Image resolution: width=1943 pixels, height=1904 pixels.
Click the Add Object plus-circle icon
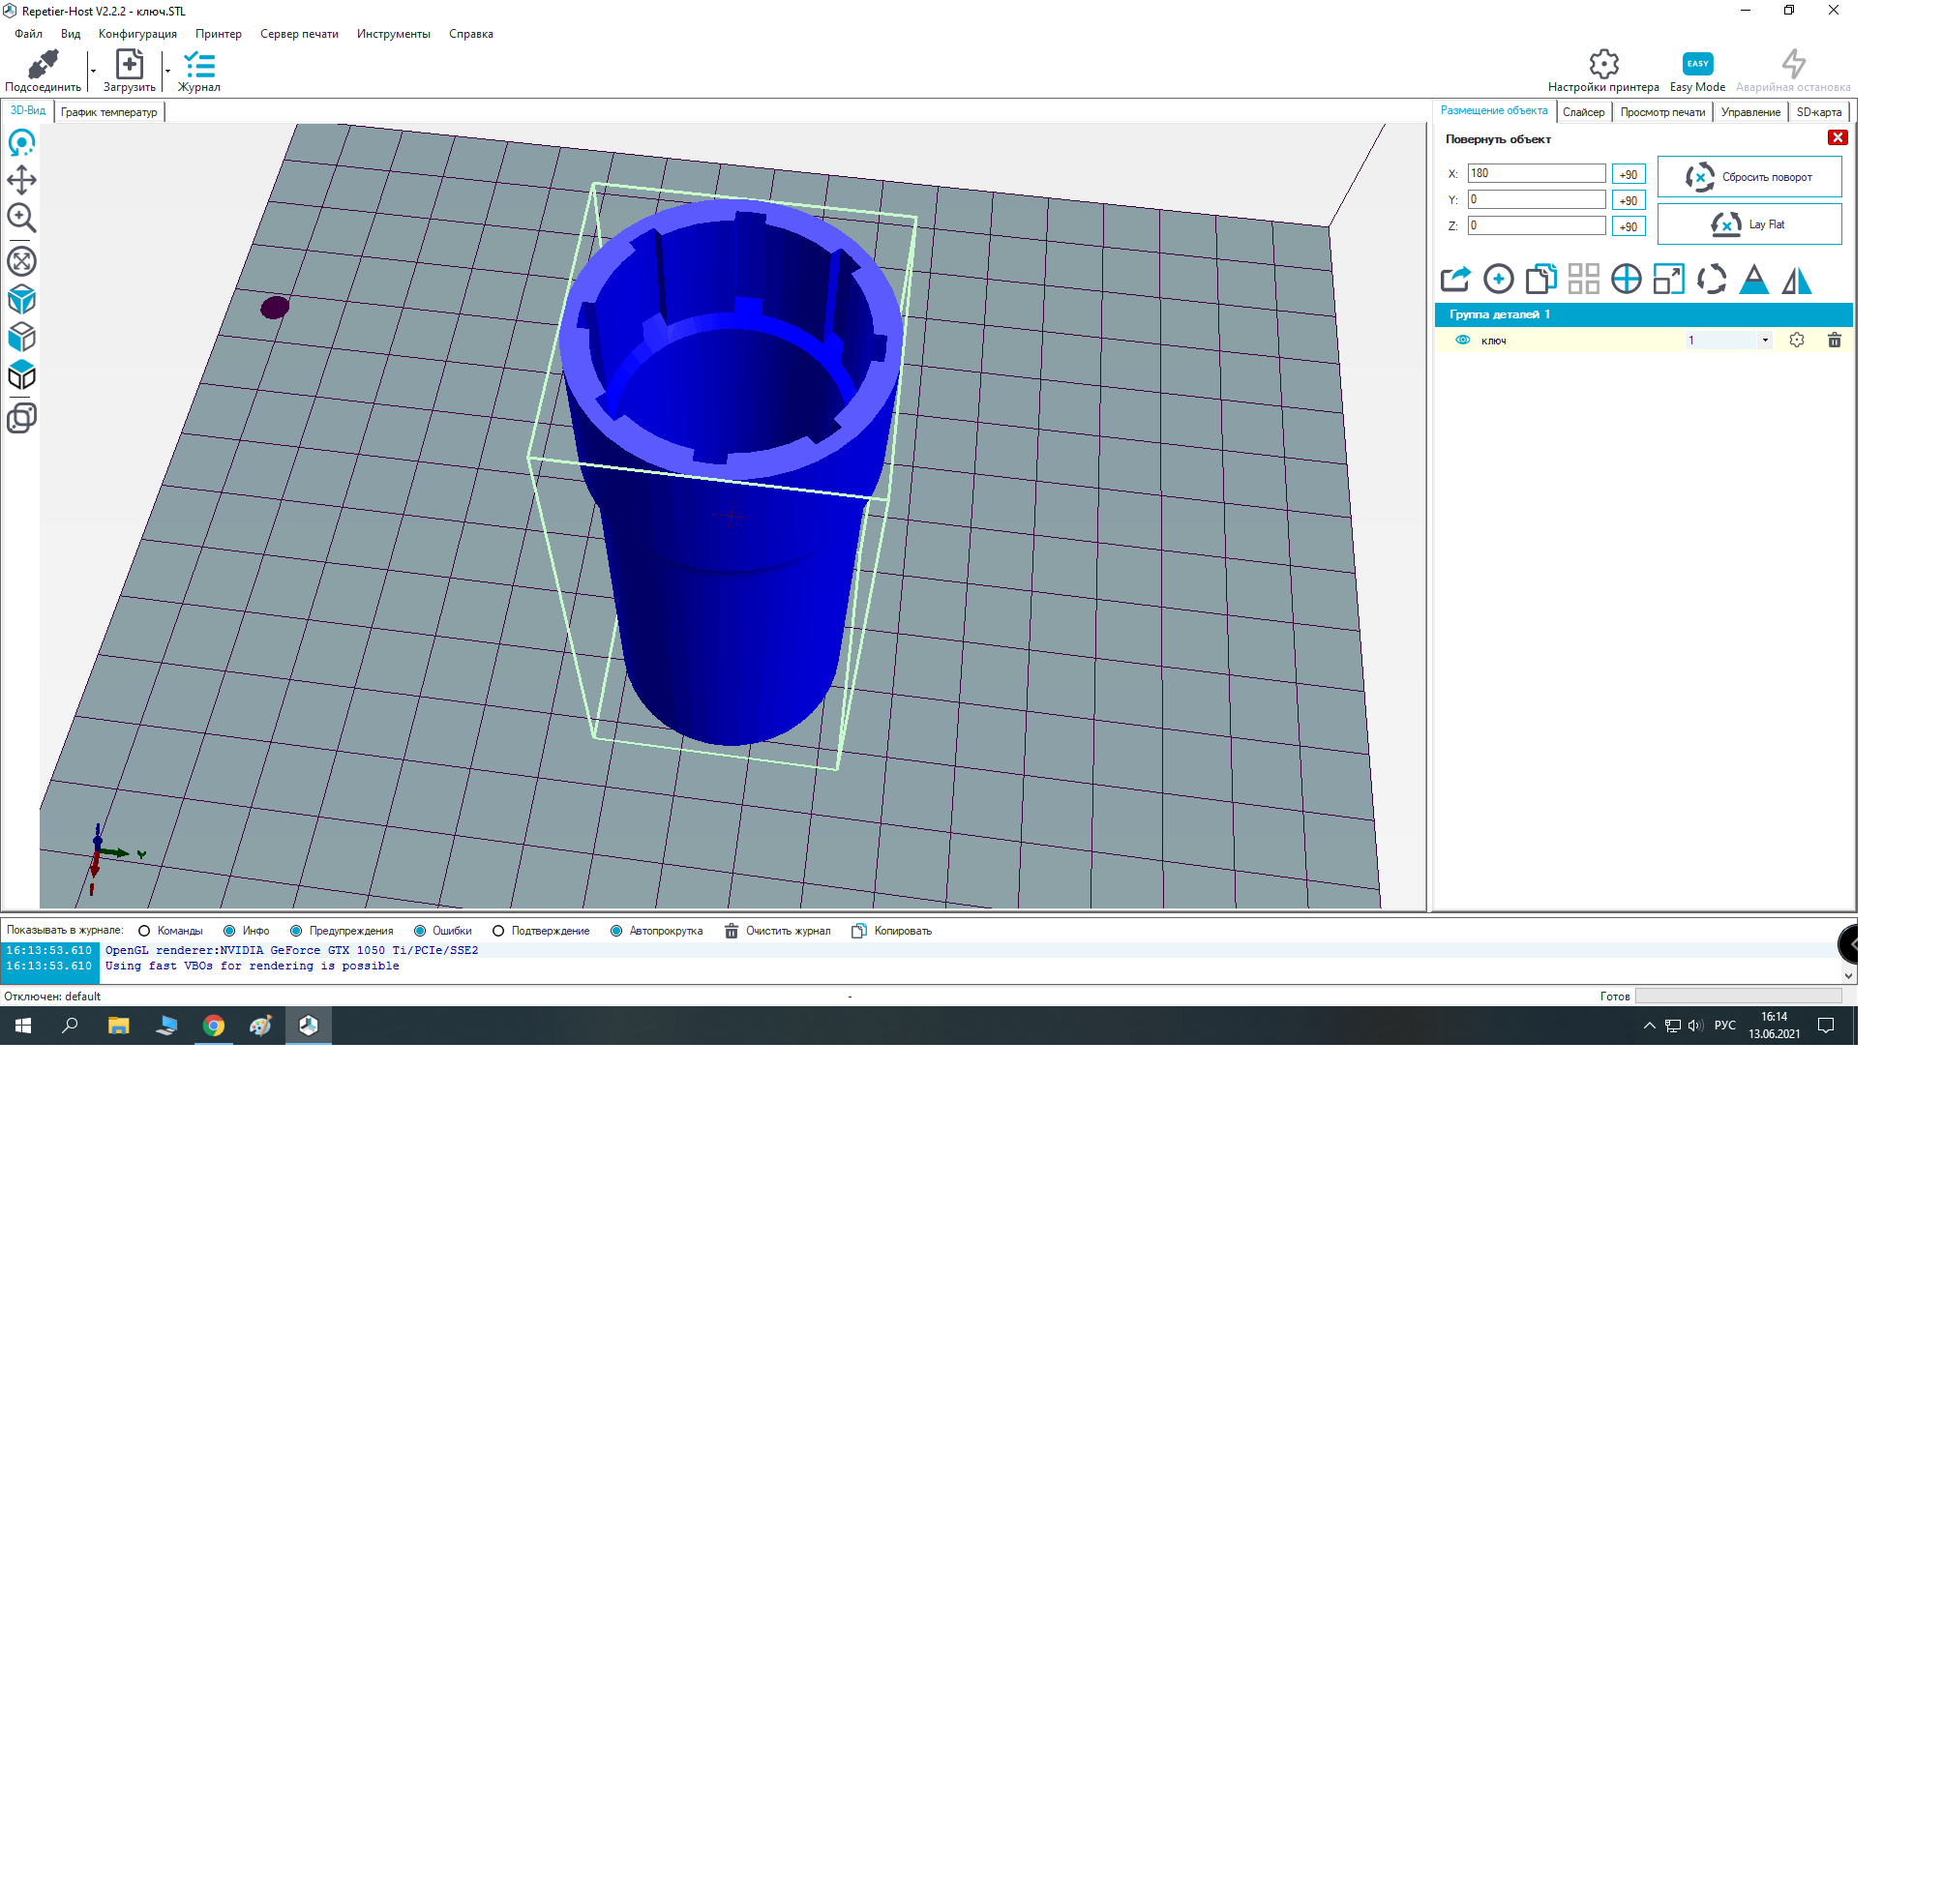point(1497,279)
